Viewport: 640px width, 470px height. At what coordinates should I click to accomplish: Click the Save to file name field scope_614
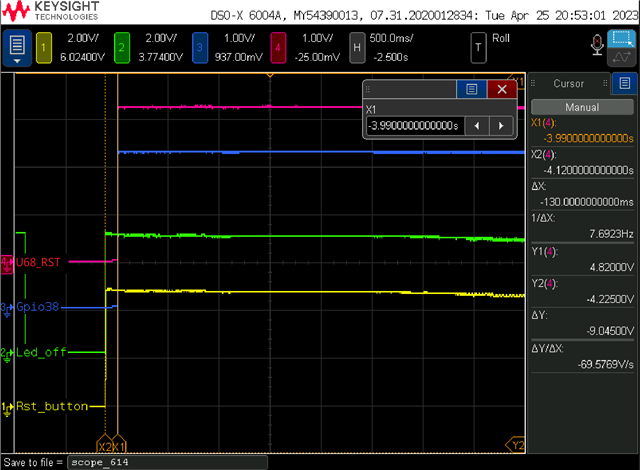coord(167,463)
